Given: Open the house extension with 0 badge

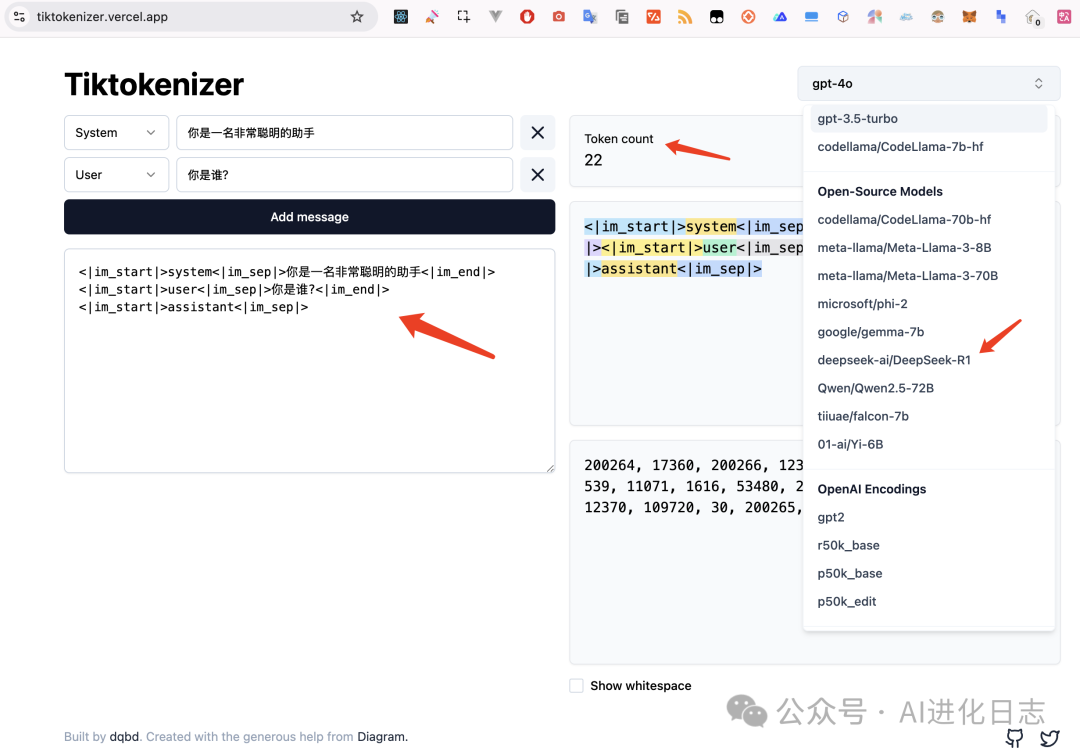Looking at the screenshot, I should [1032, 17].
